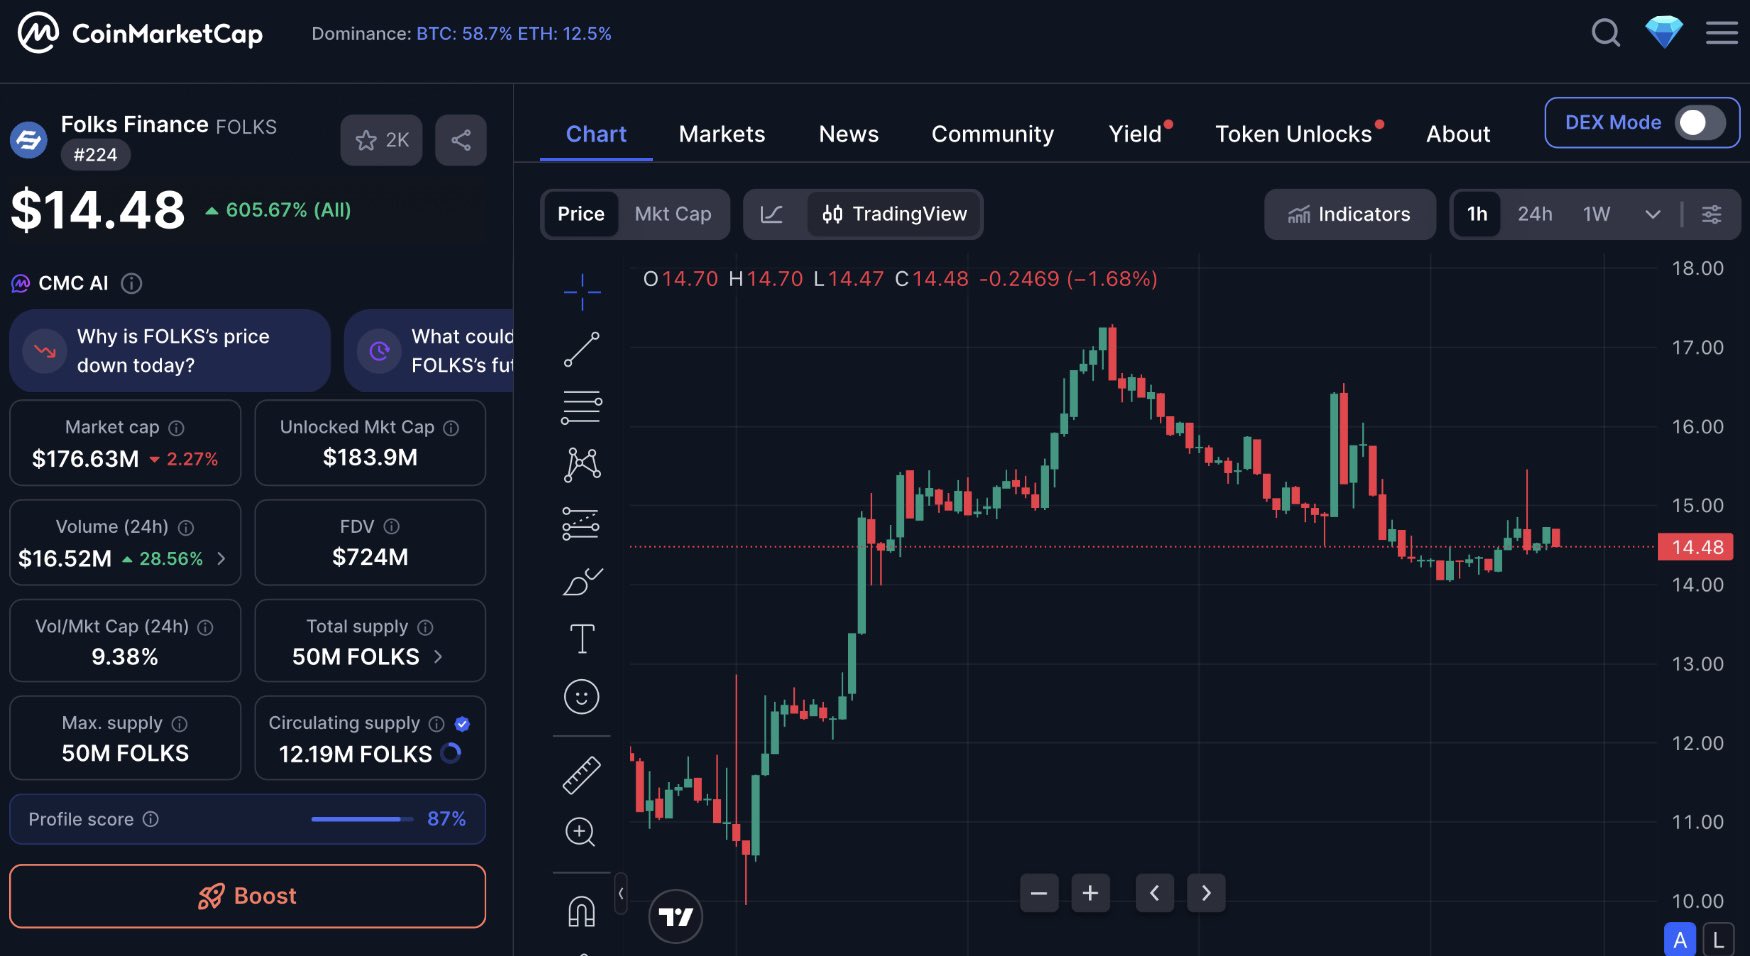The image size is (1750, 956).
Task: Select the Mkt Cap view toggle
Action: pyautogui.click(x=673, y=214)
